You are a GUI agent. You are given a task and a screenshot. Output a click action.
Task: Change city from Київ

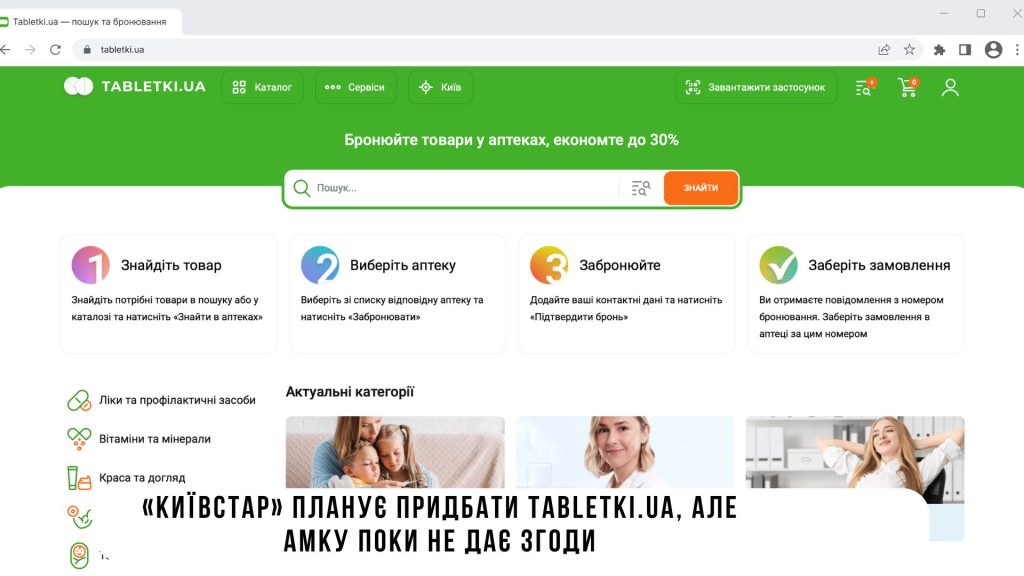pyautogui.click(x=440, y=87)
